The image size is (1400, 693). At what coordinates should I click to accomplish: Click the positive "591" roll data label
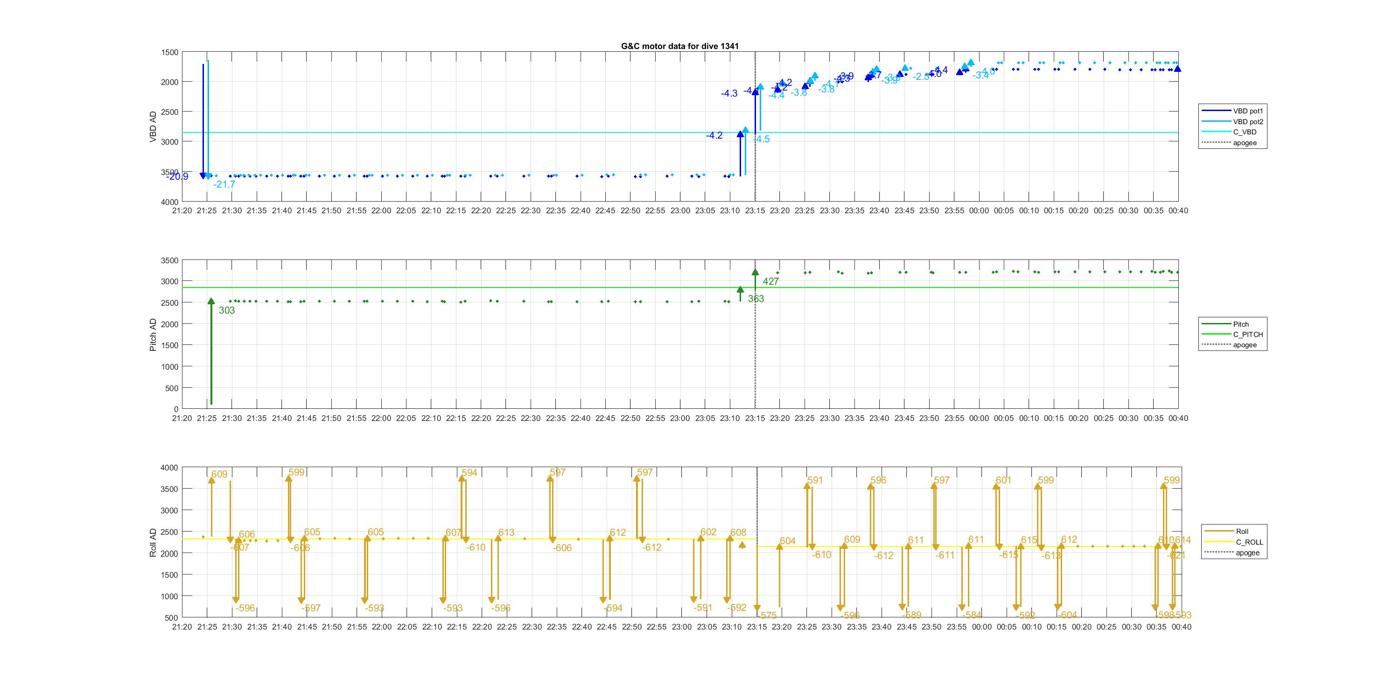tap(815, 481)
